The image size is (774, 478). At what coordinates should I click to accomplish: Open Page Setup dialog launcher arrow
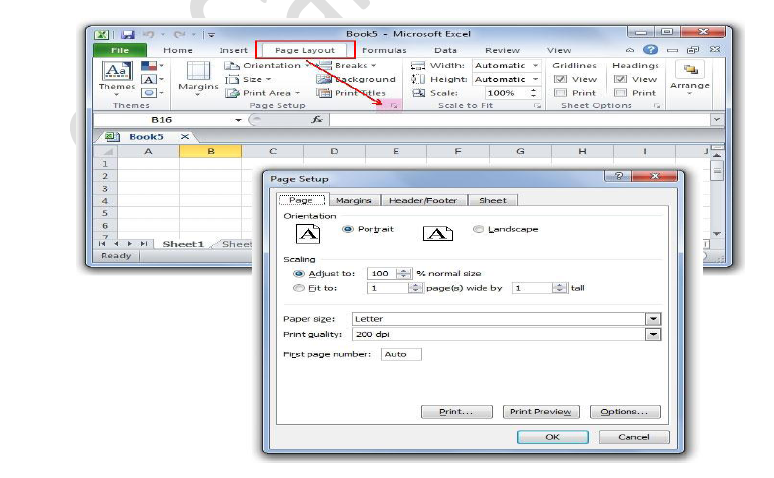395,105
